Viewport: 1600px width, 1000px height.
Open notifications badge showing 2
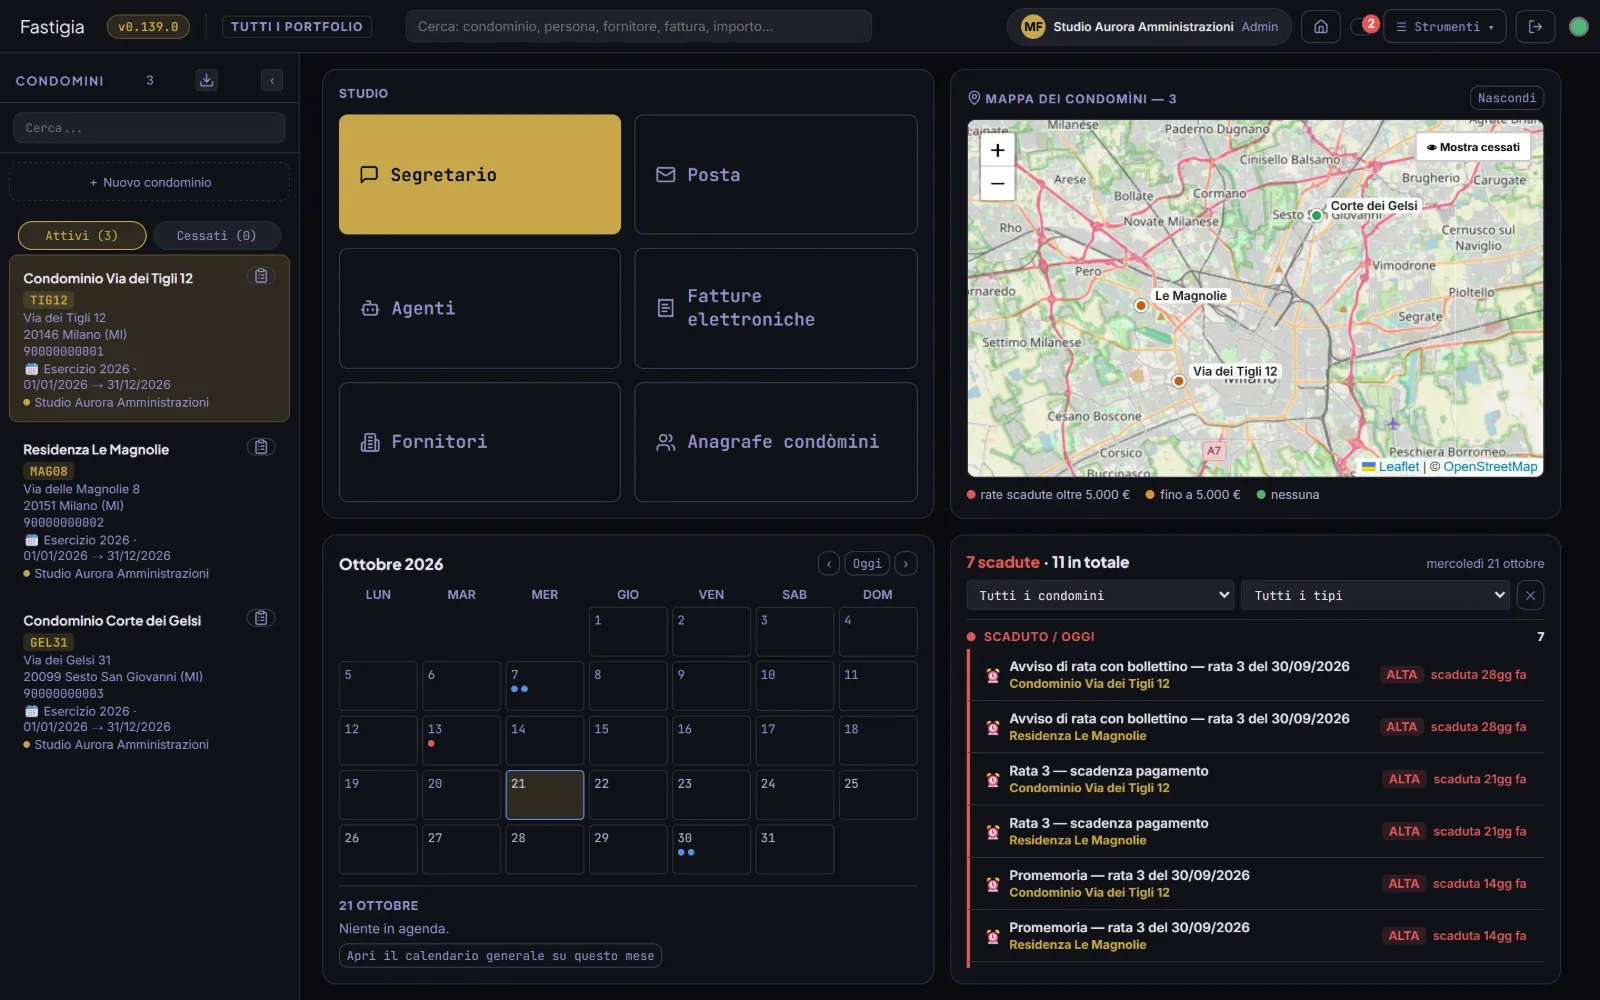pyautogui.click(x=1370, y=24)
